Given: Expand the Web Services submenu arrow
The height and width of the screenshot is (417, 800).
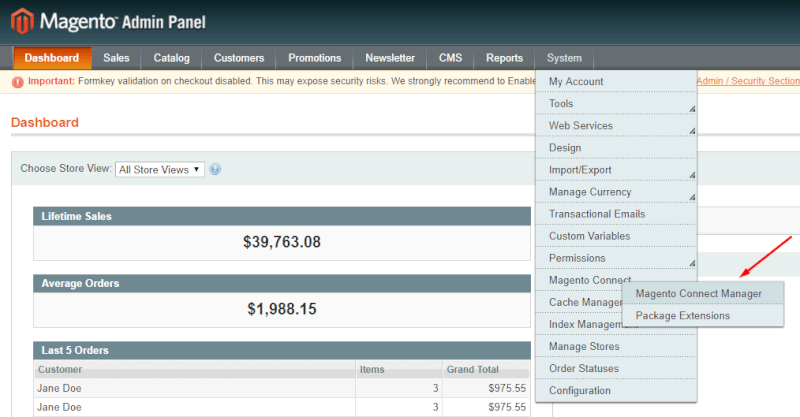Looking at the screenshot, I should (x=692, y=131).
